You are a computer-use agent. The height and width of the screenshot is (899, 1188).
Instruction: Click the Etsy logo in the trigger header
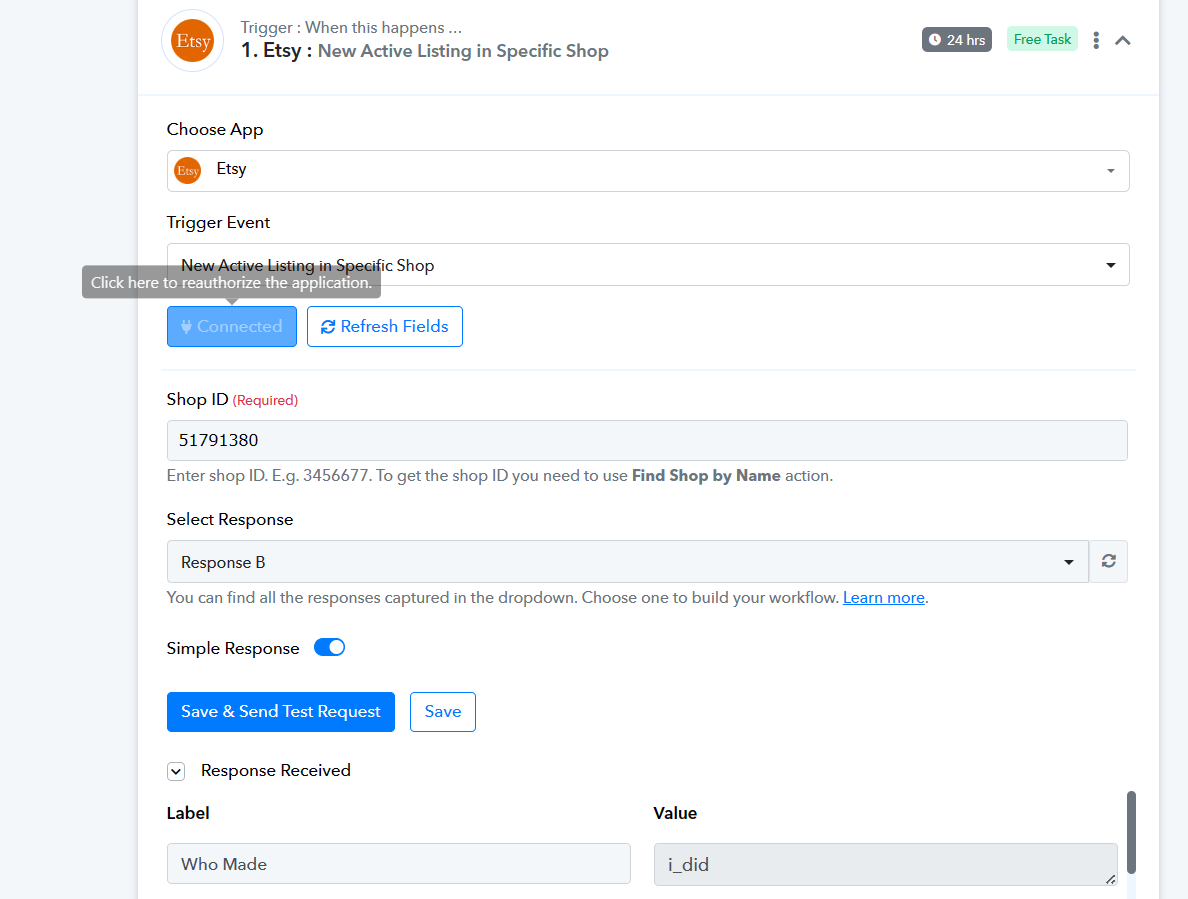click(x=192, y=41)
